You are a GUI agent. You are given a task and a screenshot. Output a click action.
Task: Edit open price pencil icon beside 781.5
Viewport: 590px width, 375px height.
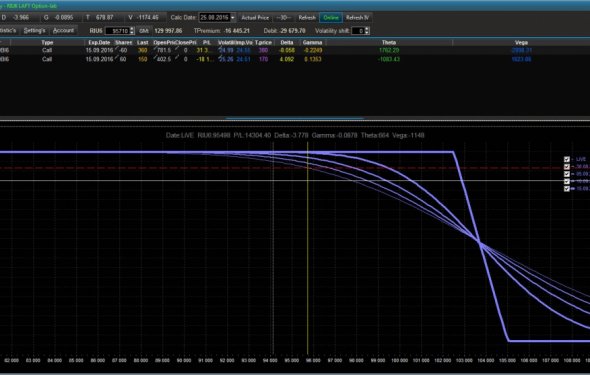pyautogui.click(x=155, y=49)
